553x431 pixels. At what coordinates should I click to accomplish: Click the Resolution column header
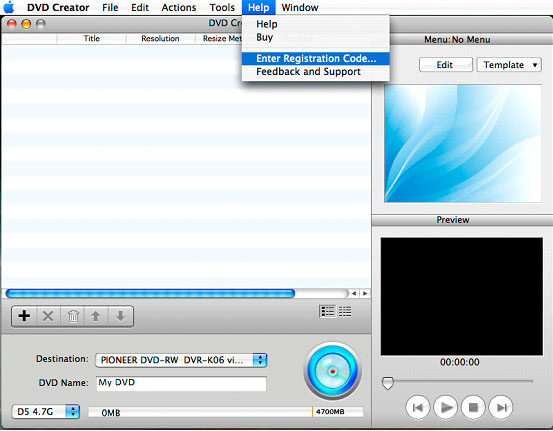[160, 38]
